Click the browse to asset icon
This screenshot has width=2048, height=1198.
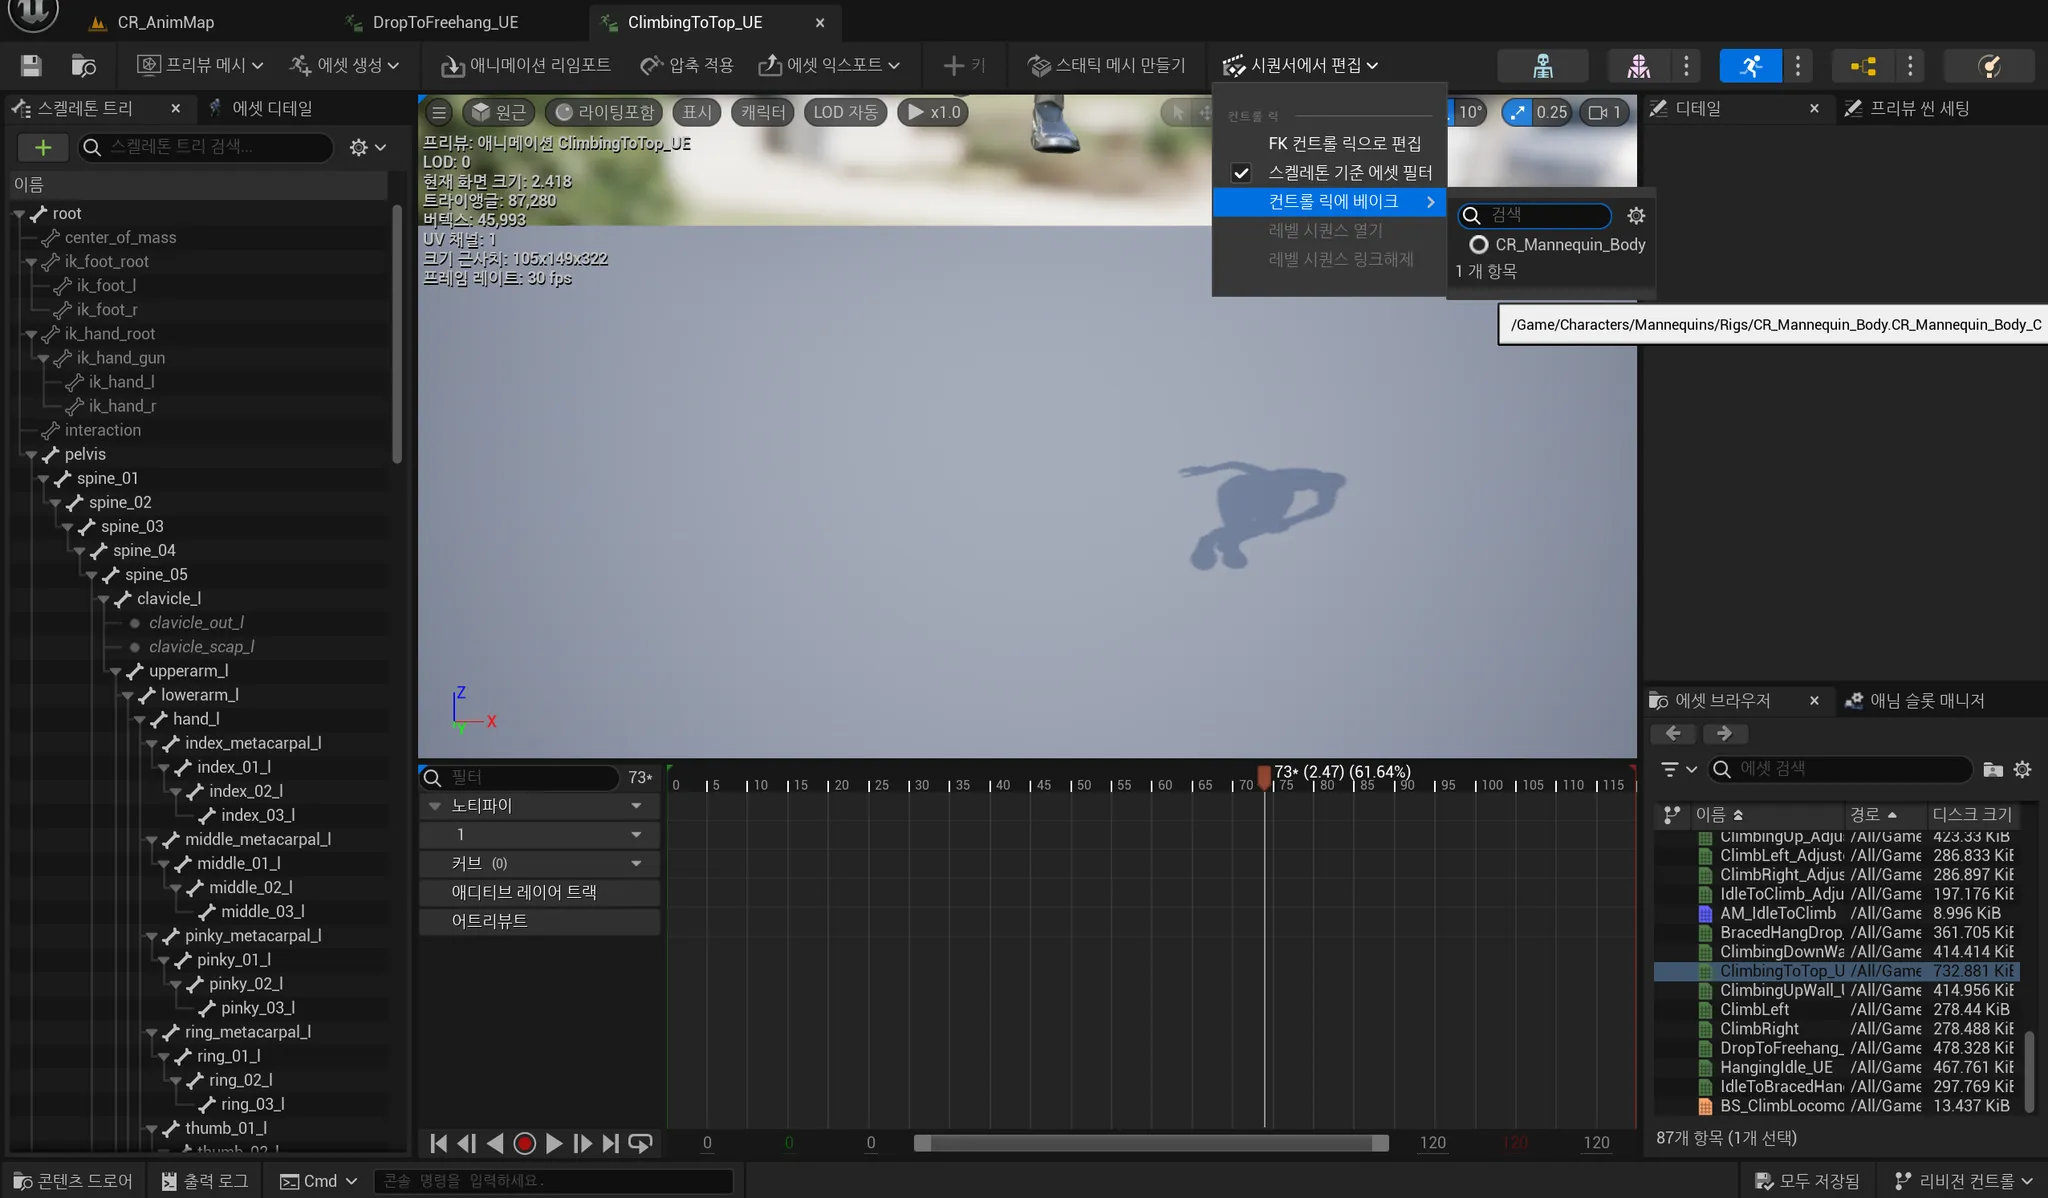click(84, 66)
